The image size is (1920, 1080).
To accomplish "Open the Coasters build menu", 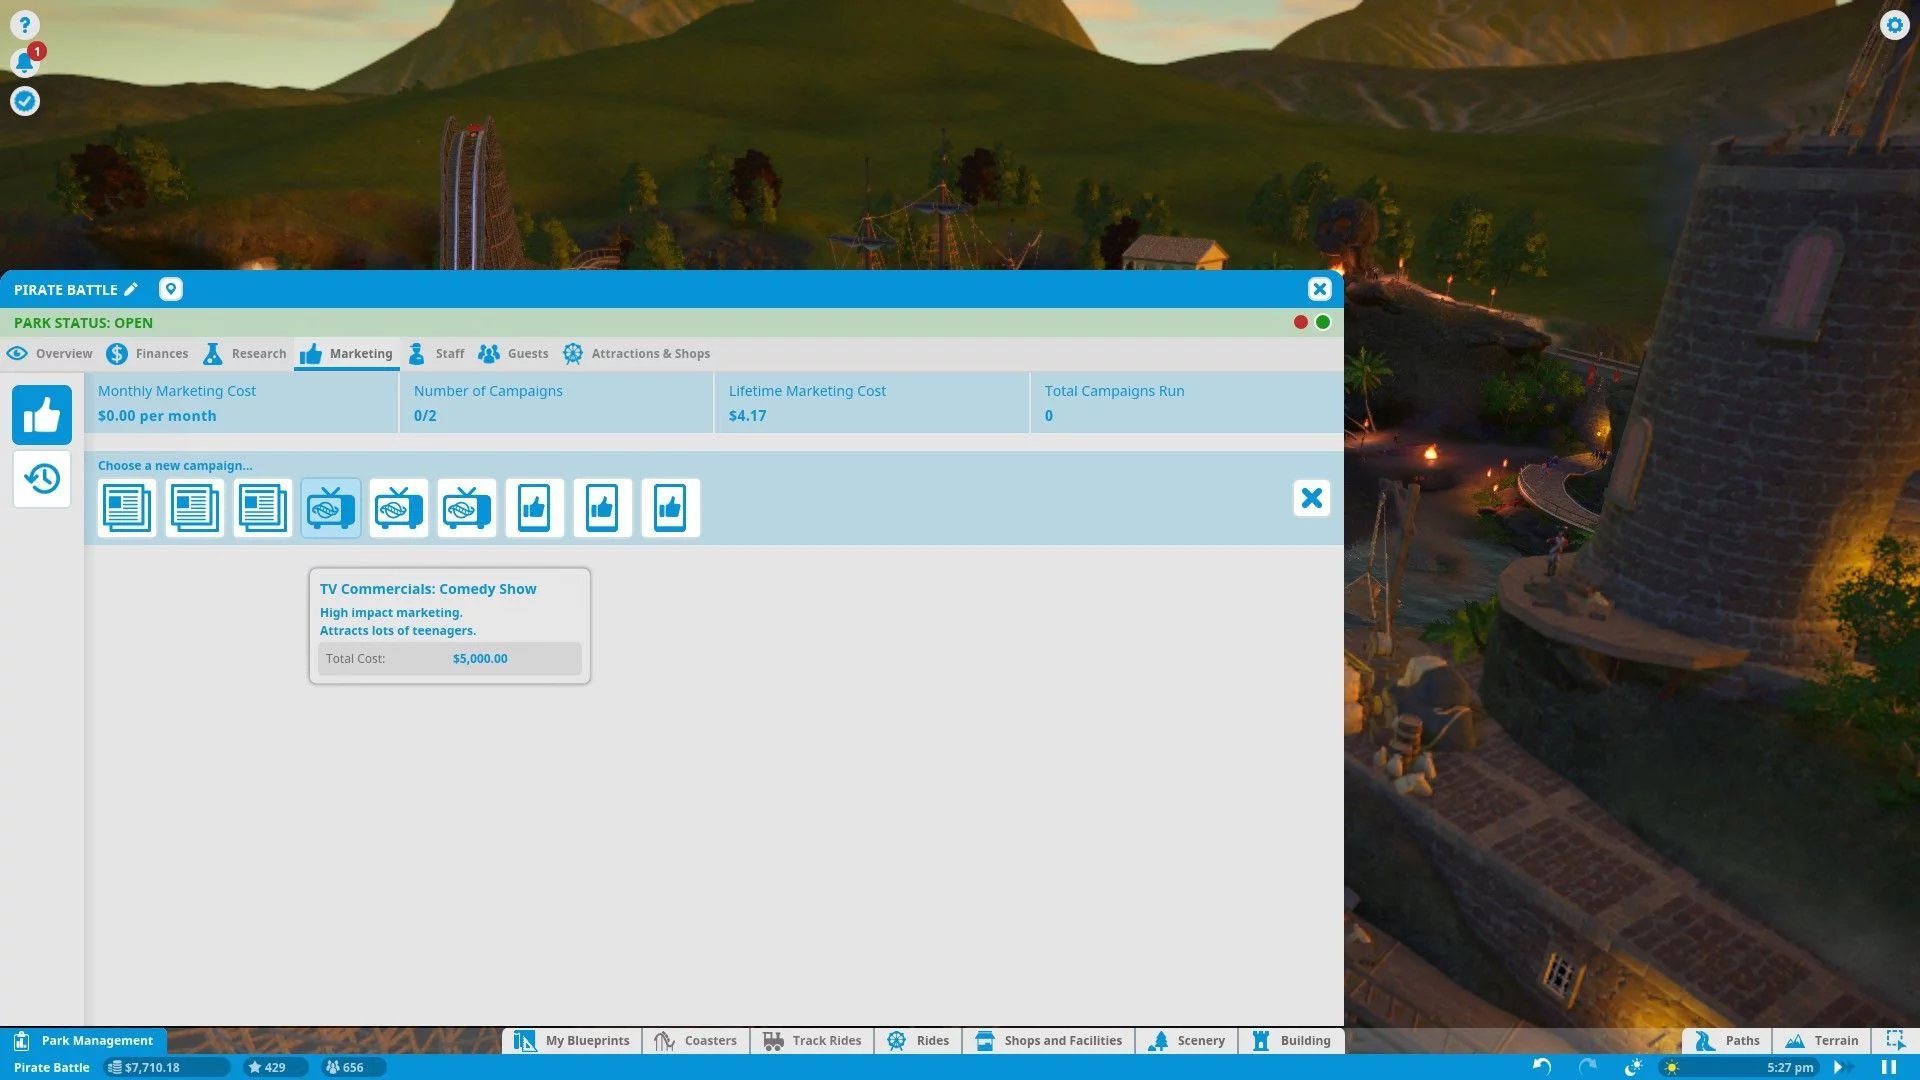I will [696, 1040].
